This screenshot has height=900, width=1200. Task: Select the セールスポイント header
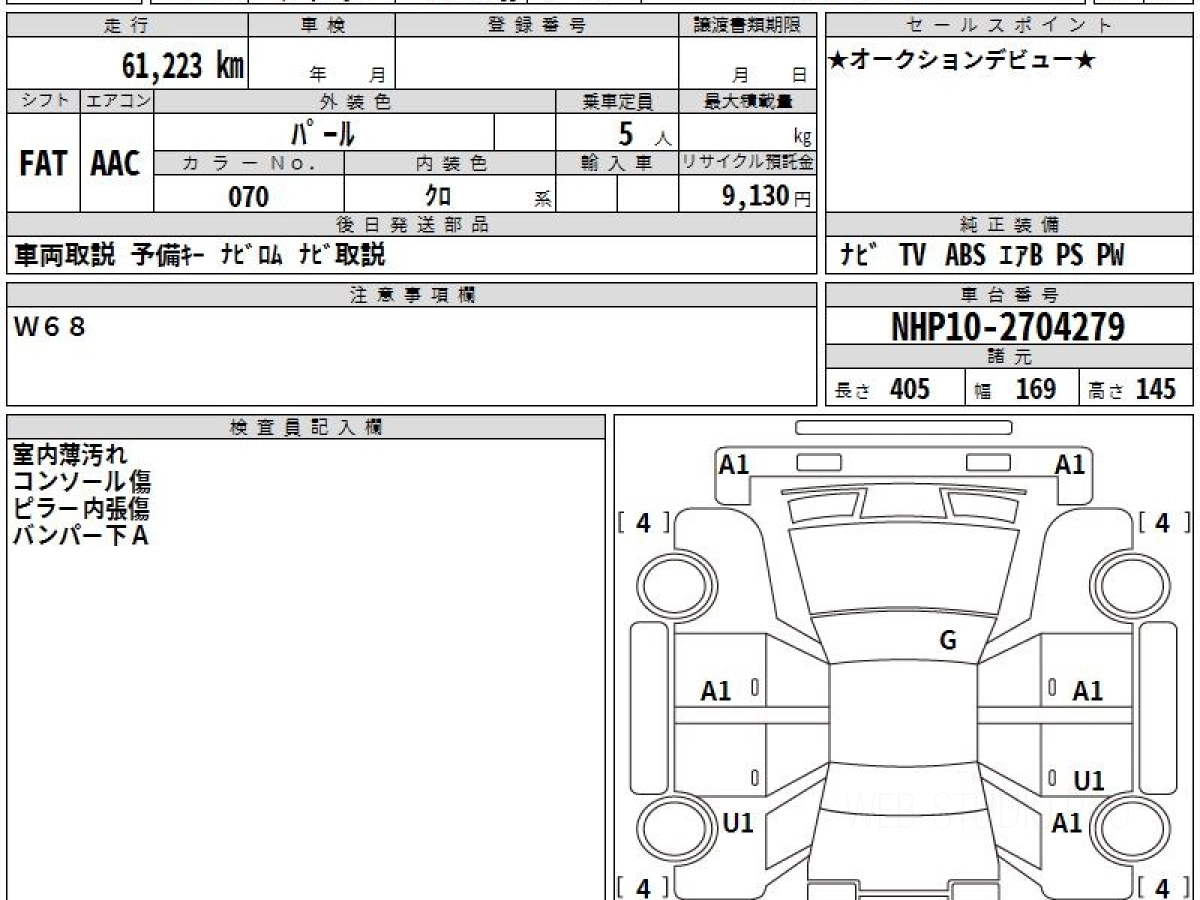pyautogui.click(x=1009, y=26)
